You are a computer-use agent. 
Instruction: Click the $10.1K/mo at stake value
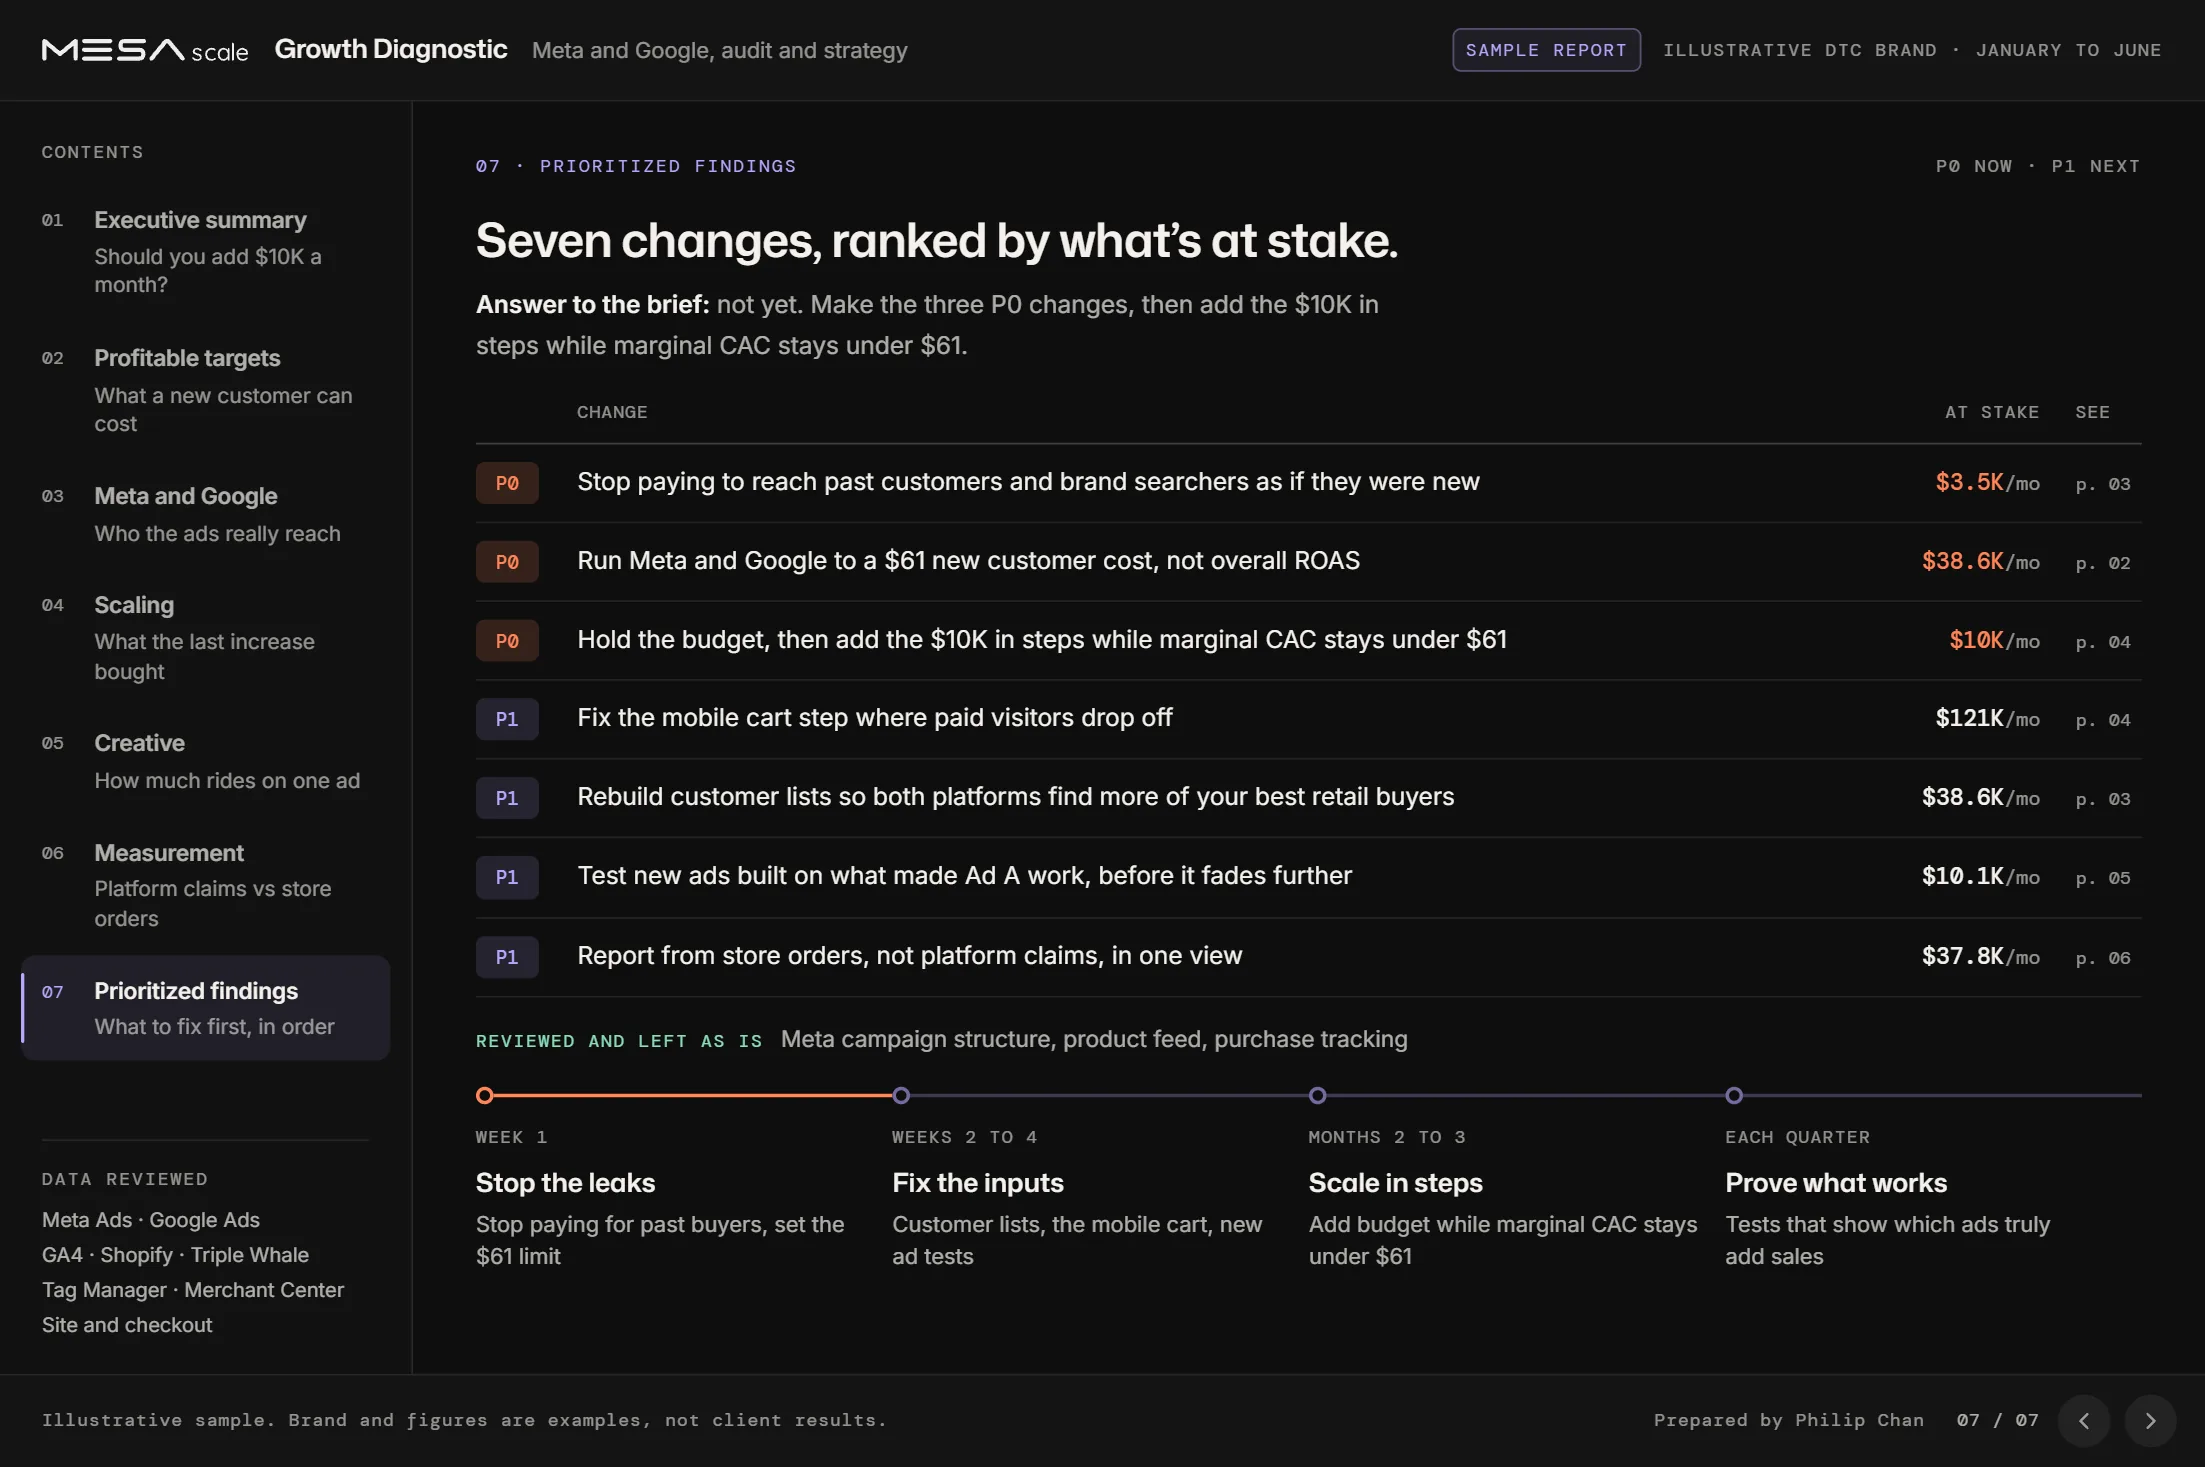[1980, 876]
